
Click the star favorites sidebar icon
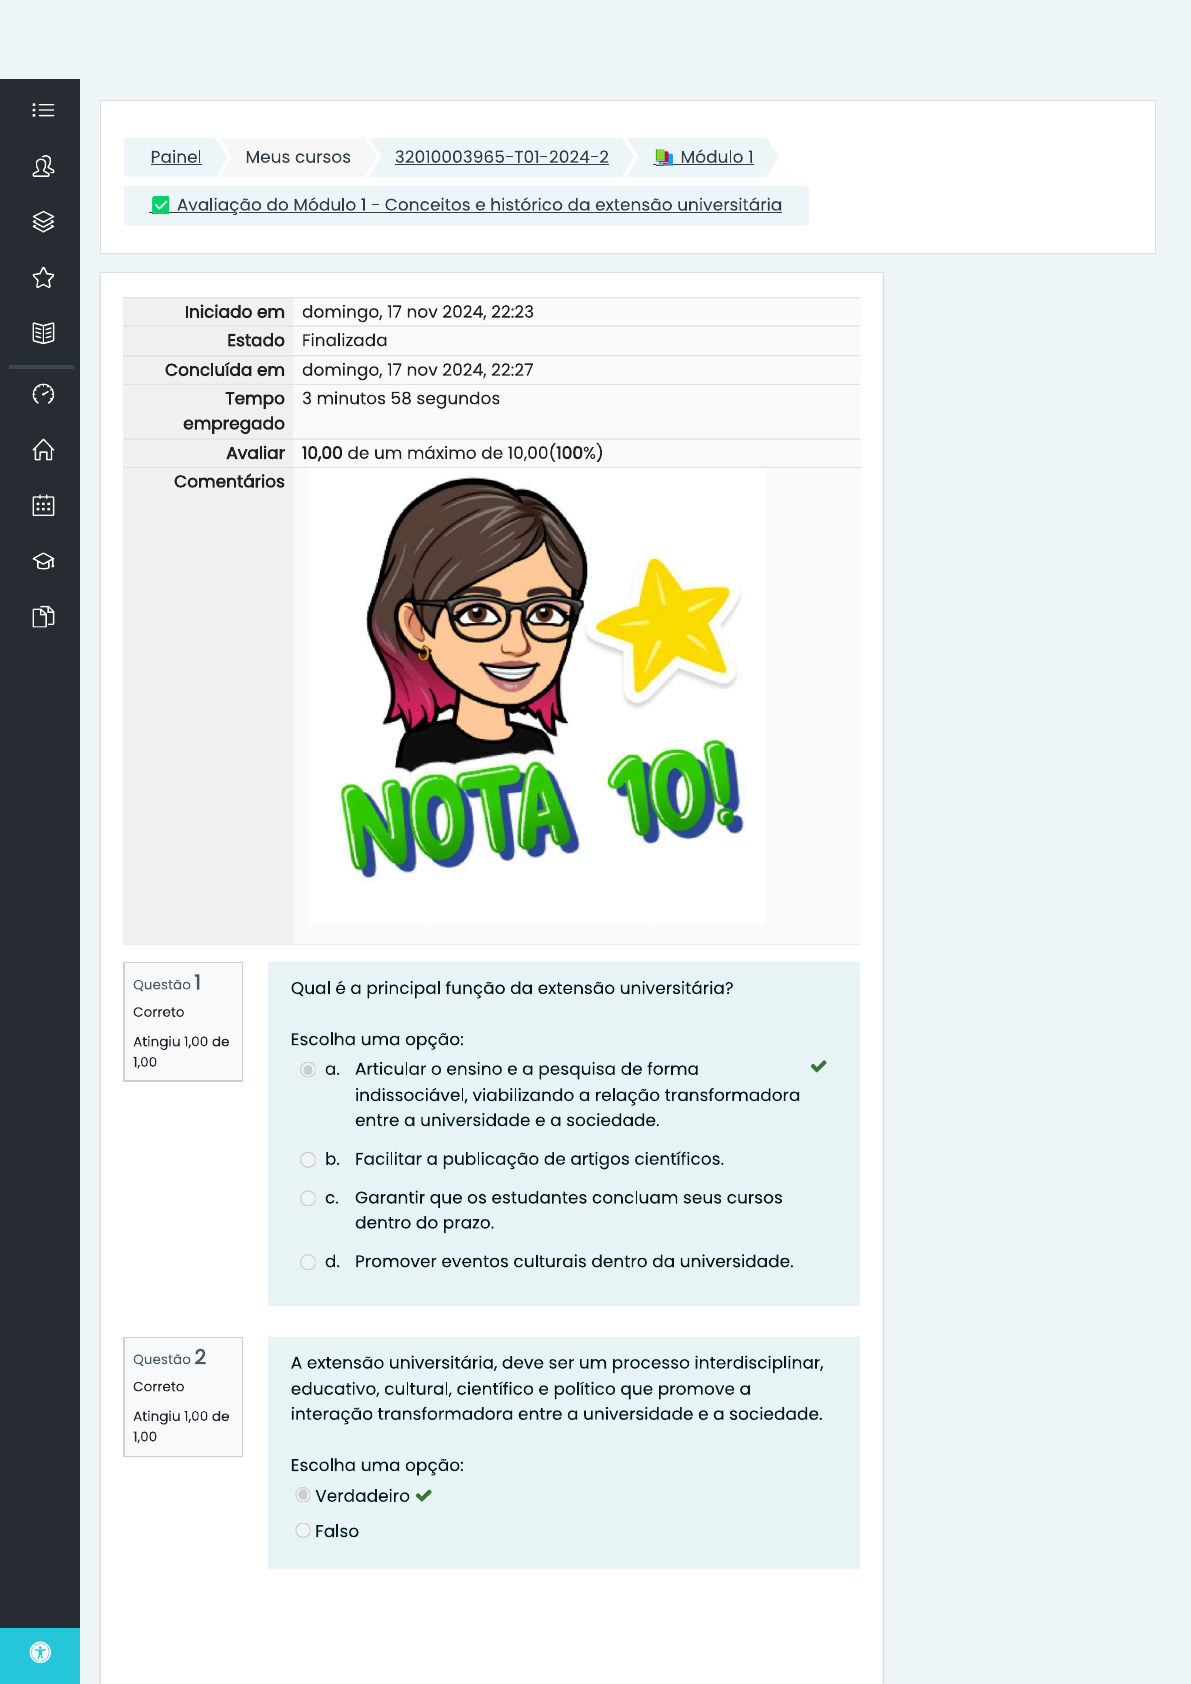pos(43,278)
